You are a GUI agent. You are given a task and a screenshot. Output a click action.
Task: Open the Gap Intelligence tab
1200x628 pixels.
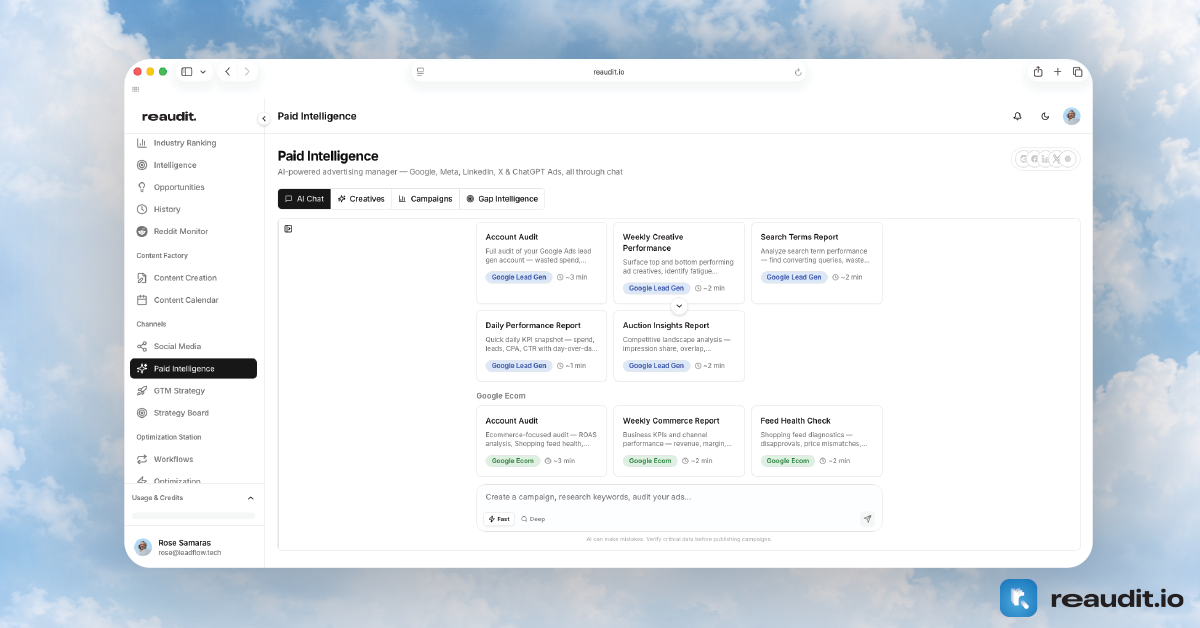click(x=502, y=199)
